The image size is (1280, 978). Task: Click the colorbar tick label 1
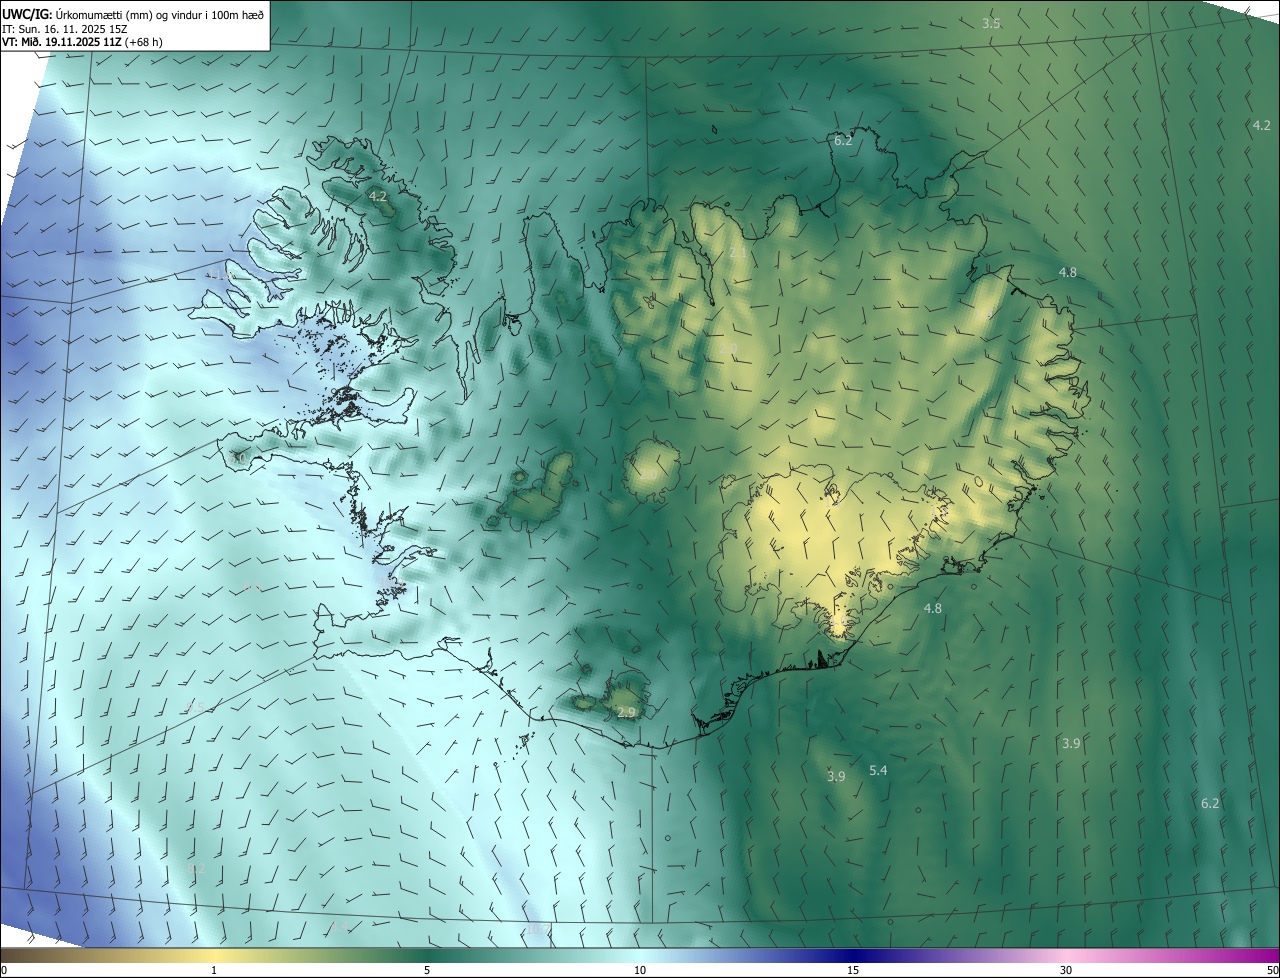tap(214, 970)
